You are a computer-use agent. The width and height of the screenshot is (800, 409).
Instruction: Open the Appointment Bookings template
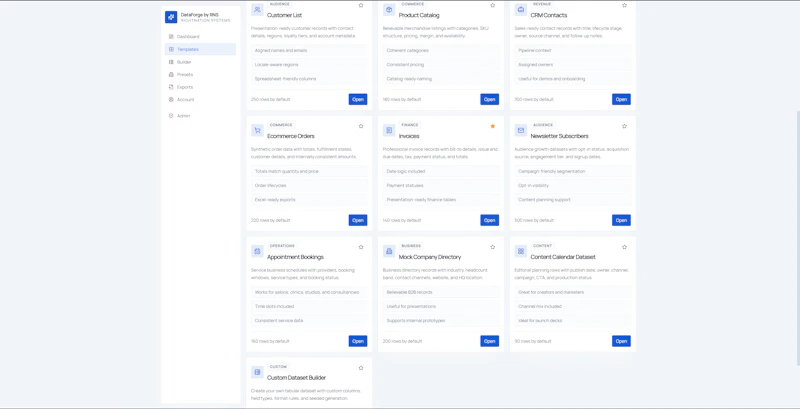pos(358,341)
